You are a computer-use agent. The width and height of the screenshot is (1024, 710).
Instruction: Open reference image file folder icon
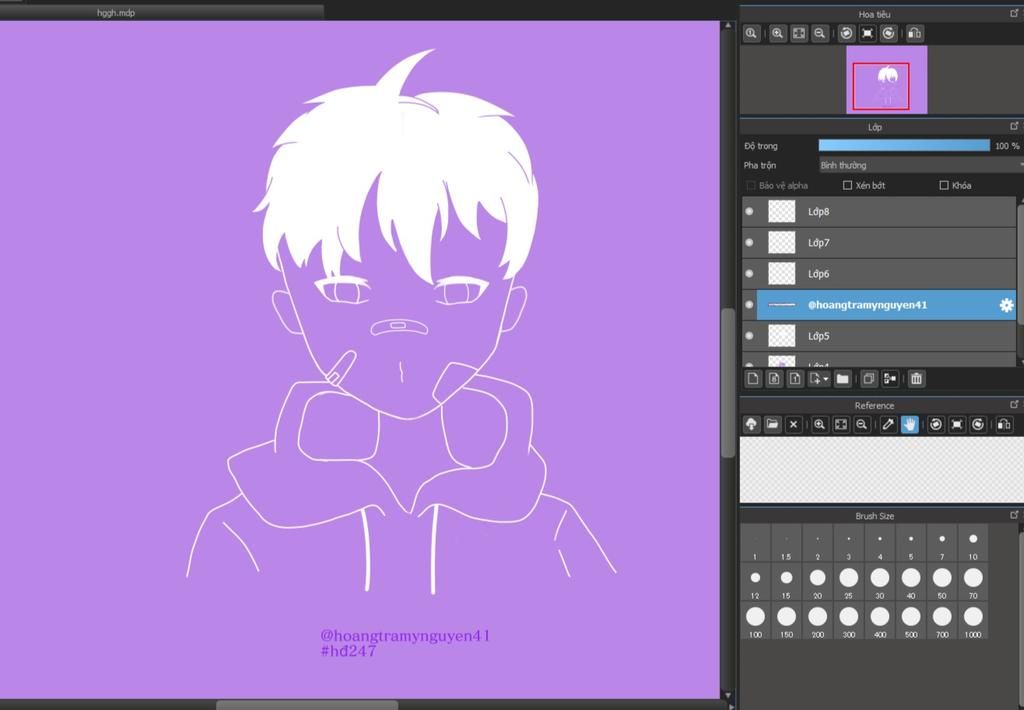coord(772,425)
